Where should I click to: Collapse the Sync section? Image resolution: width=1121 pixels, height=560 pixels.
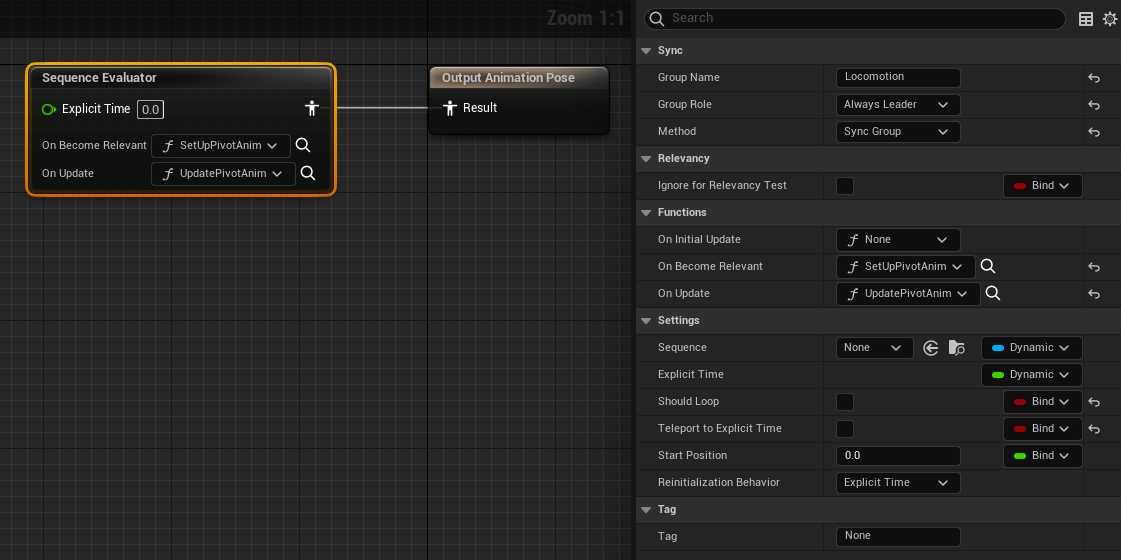click(647, 51)
